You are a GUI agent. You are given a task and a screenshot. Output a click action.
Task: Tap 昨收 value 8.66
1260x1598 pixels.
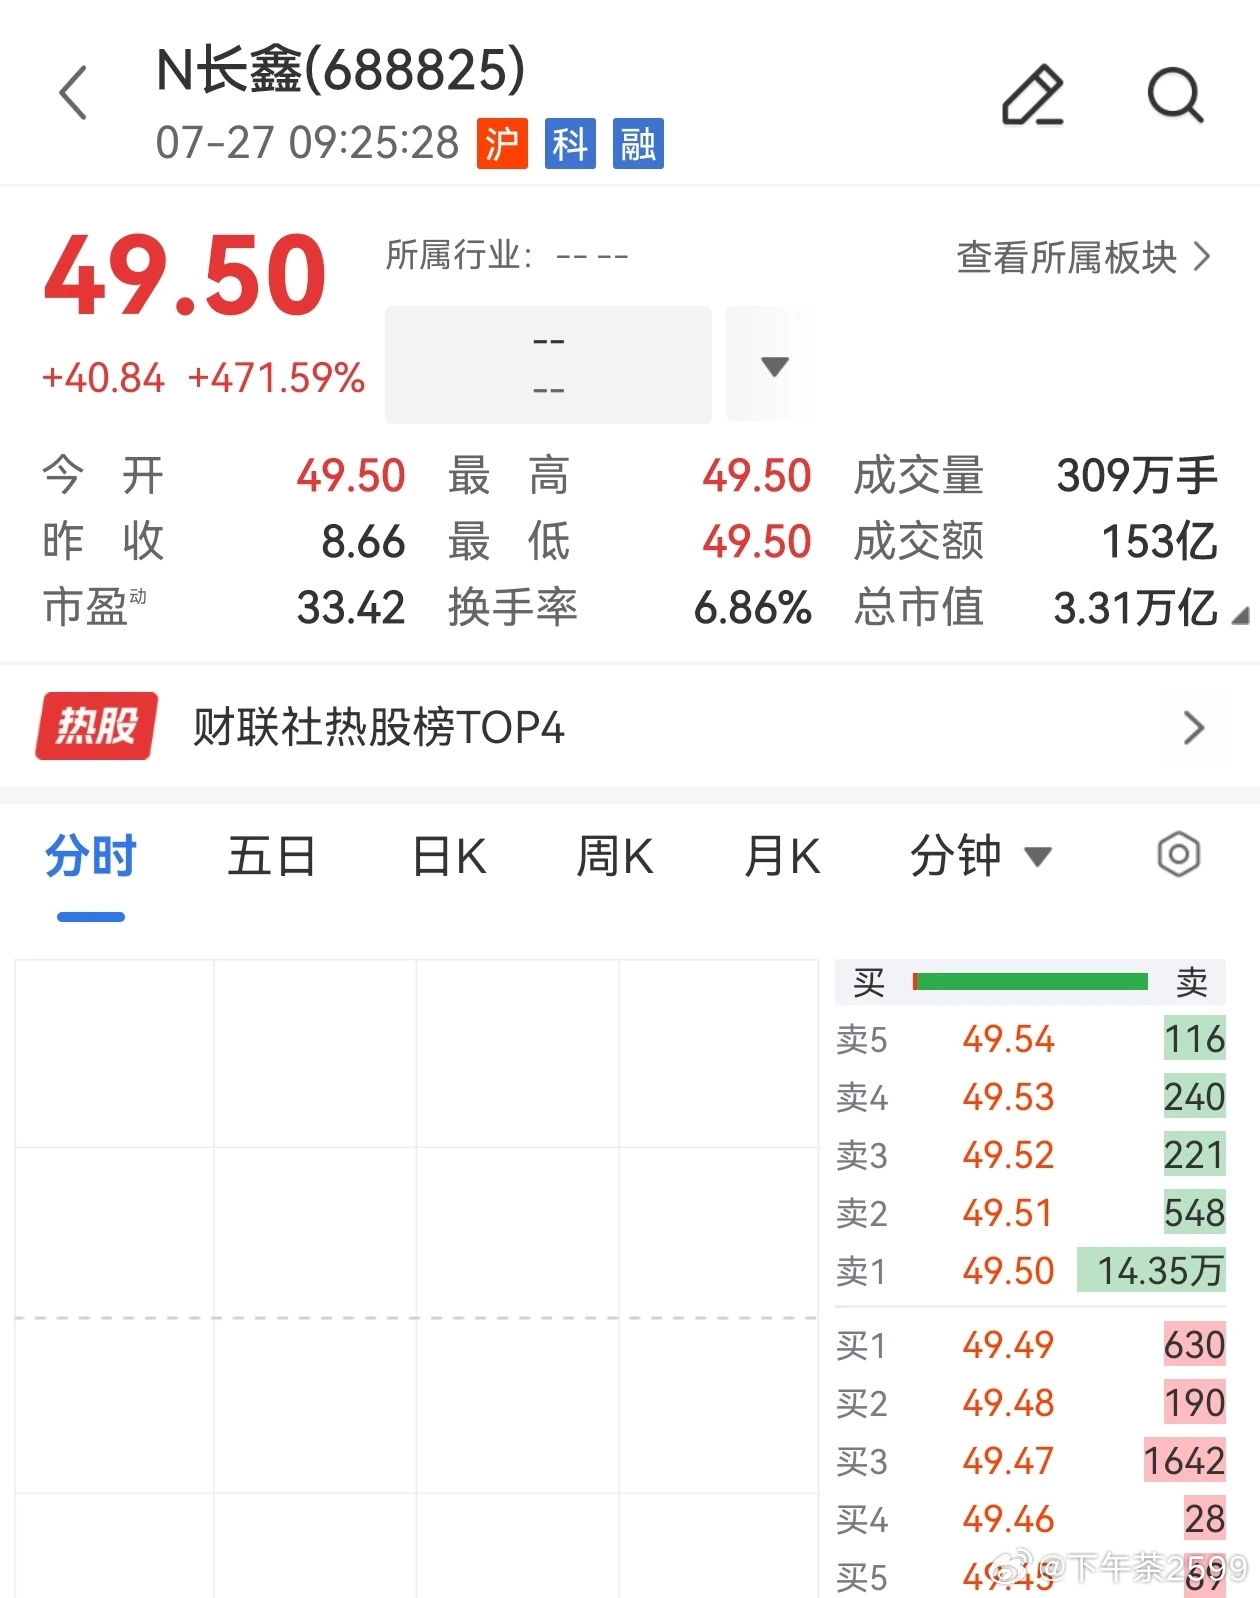363,541
